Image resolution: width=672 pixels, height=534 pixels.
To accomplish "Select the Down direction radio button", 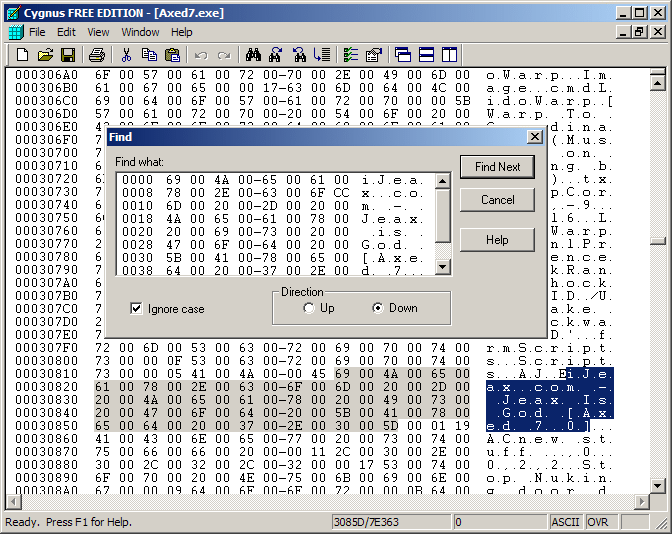I will pos(378,308).
